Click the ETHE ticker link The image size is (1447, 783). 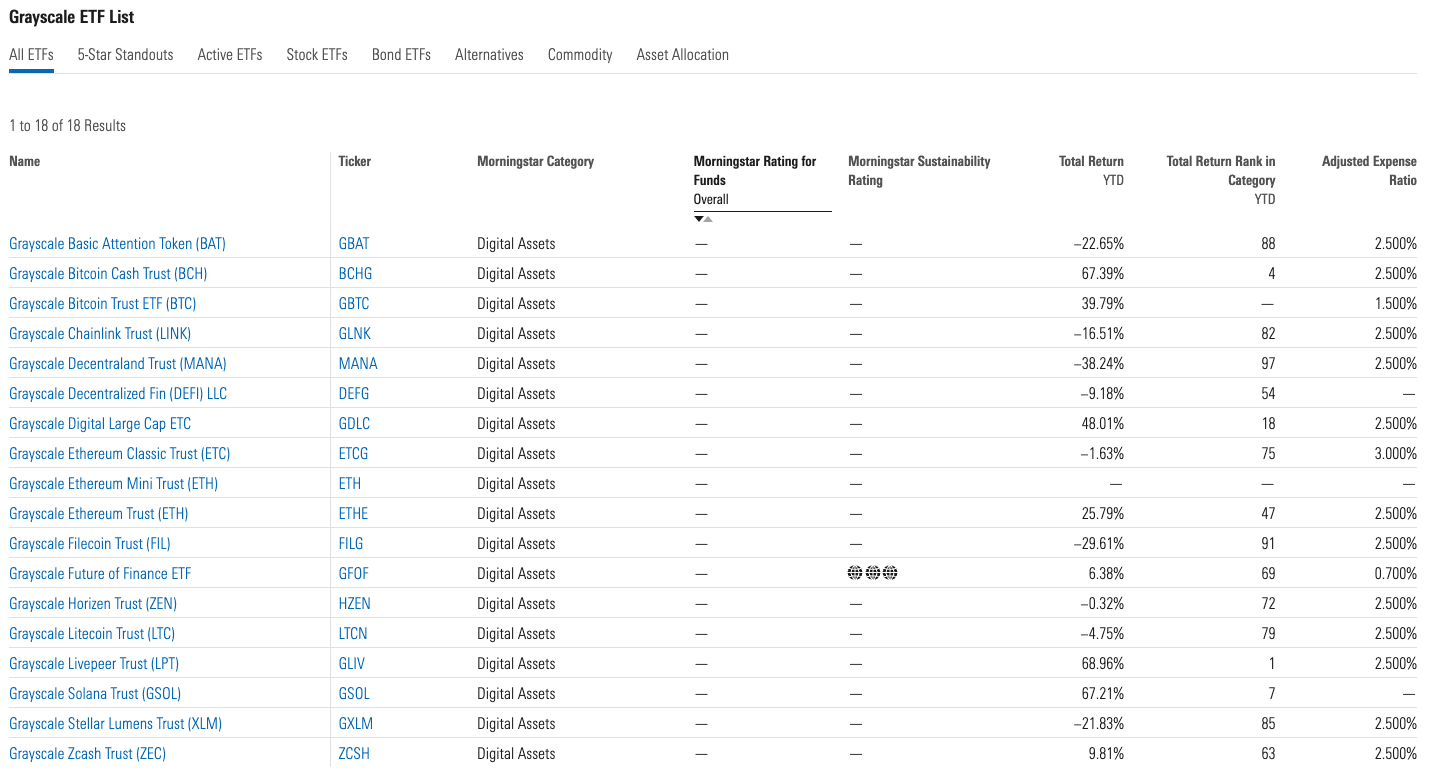tap(354, 514)
